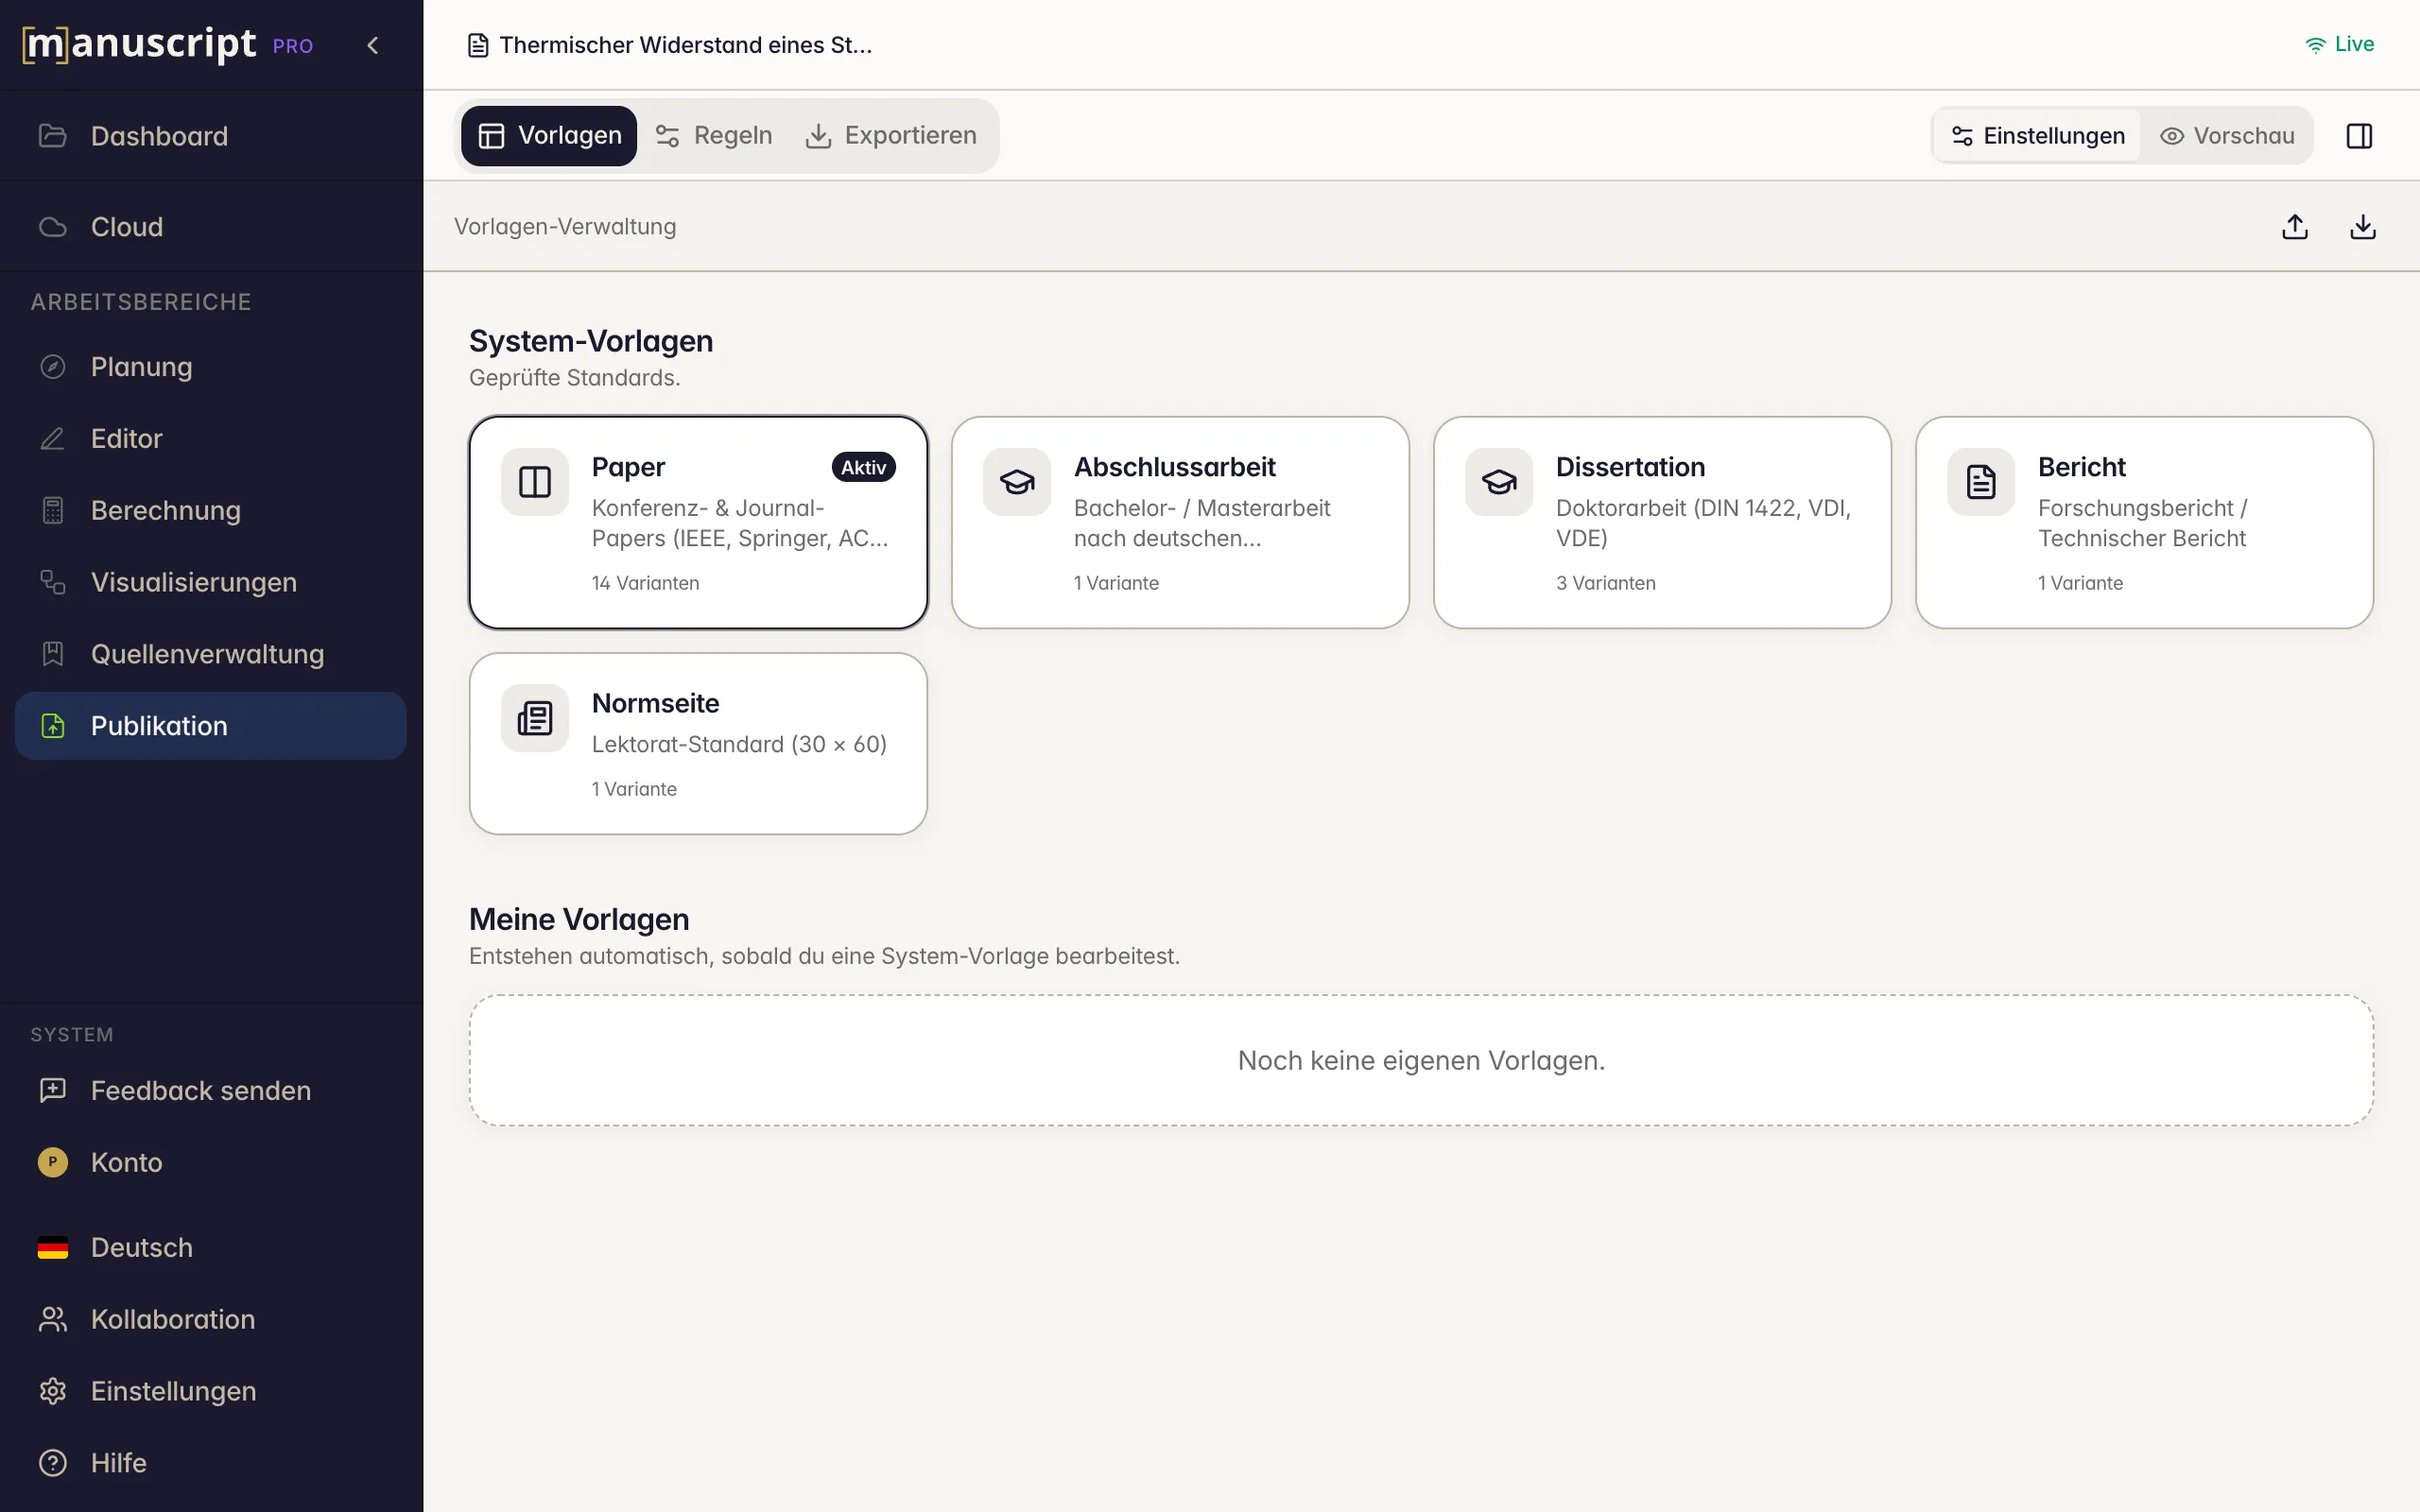The image size is (2420, 1512).
Task: Select the Publikation workspace
Action: (211, 726)
